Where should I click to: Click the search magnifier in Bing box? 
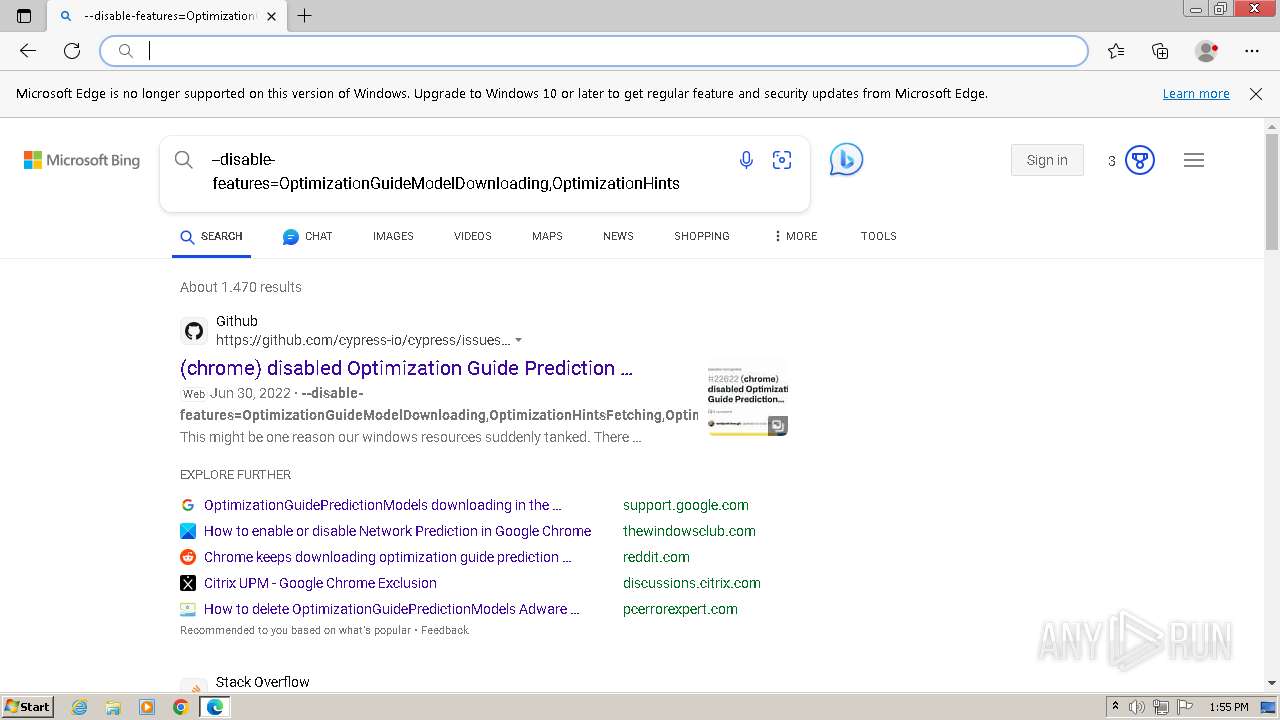pos(184,160)
